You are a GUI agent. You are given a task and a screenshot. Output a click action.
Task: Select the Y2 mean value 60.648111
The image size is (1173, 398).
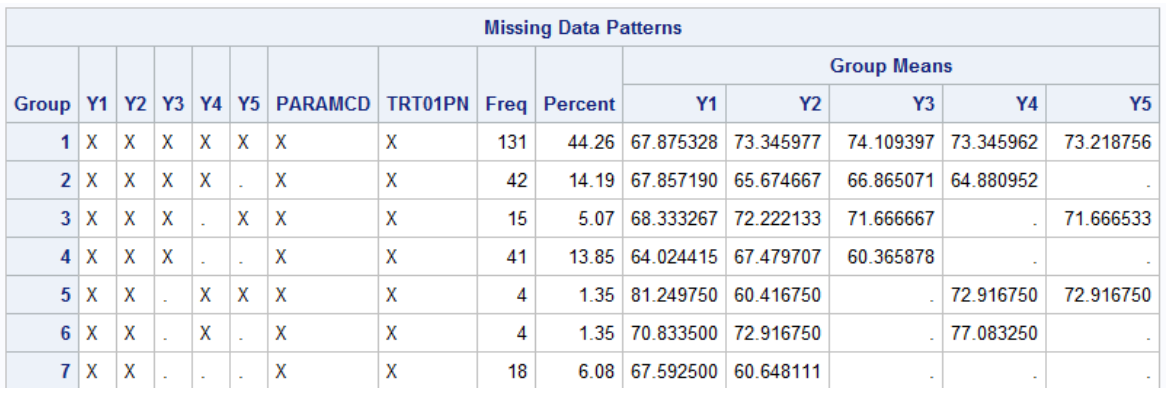[x=777, y=370]
